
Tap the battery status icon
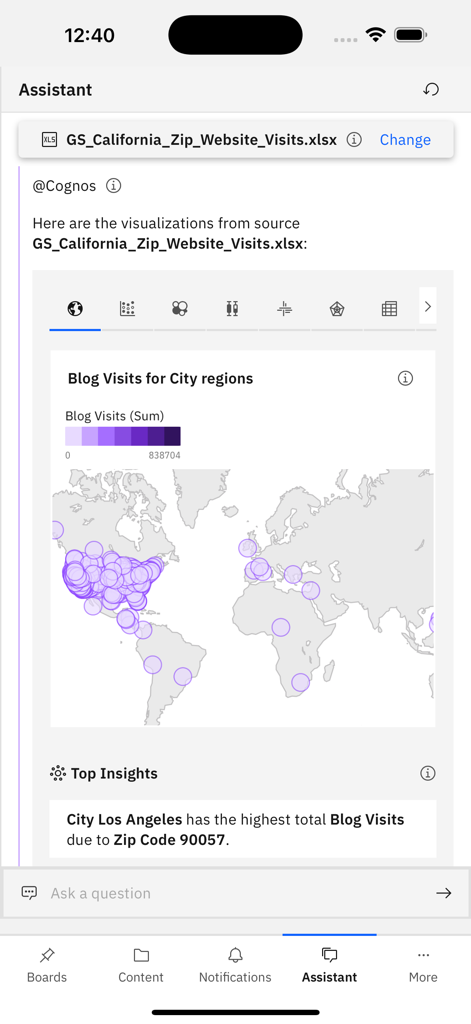coord(411,35)
